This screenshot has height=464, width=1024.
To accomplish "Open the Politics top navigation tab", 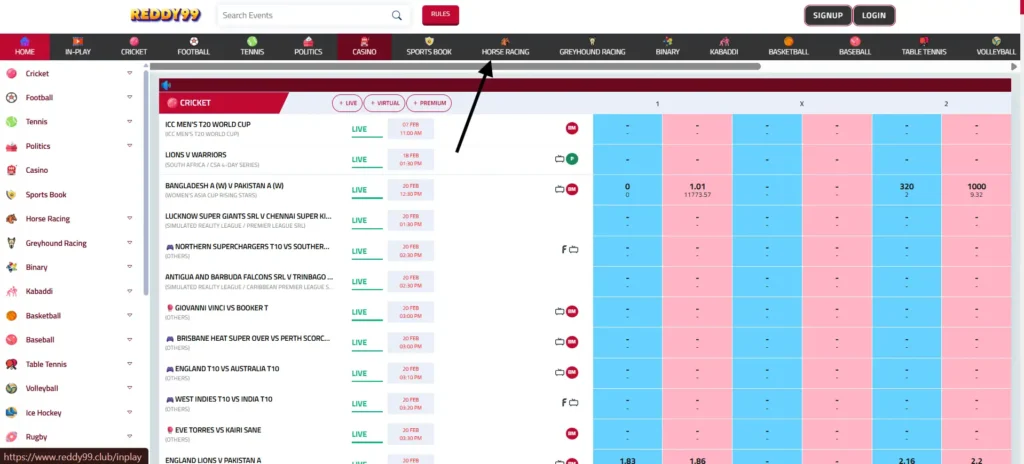I will coord(308,46).
